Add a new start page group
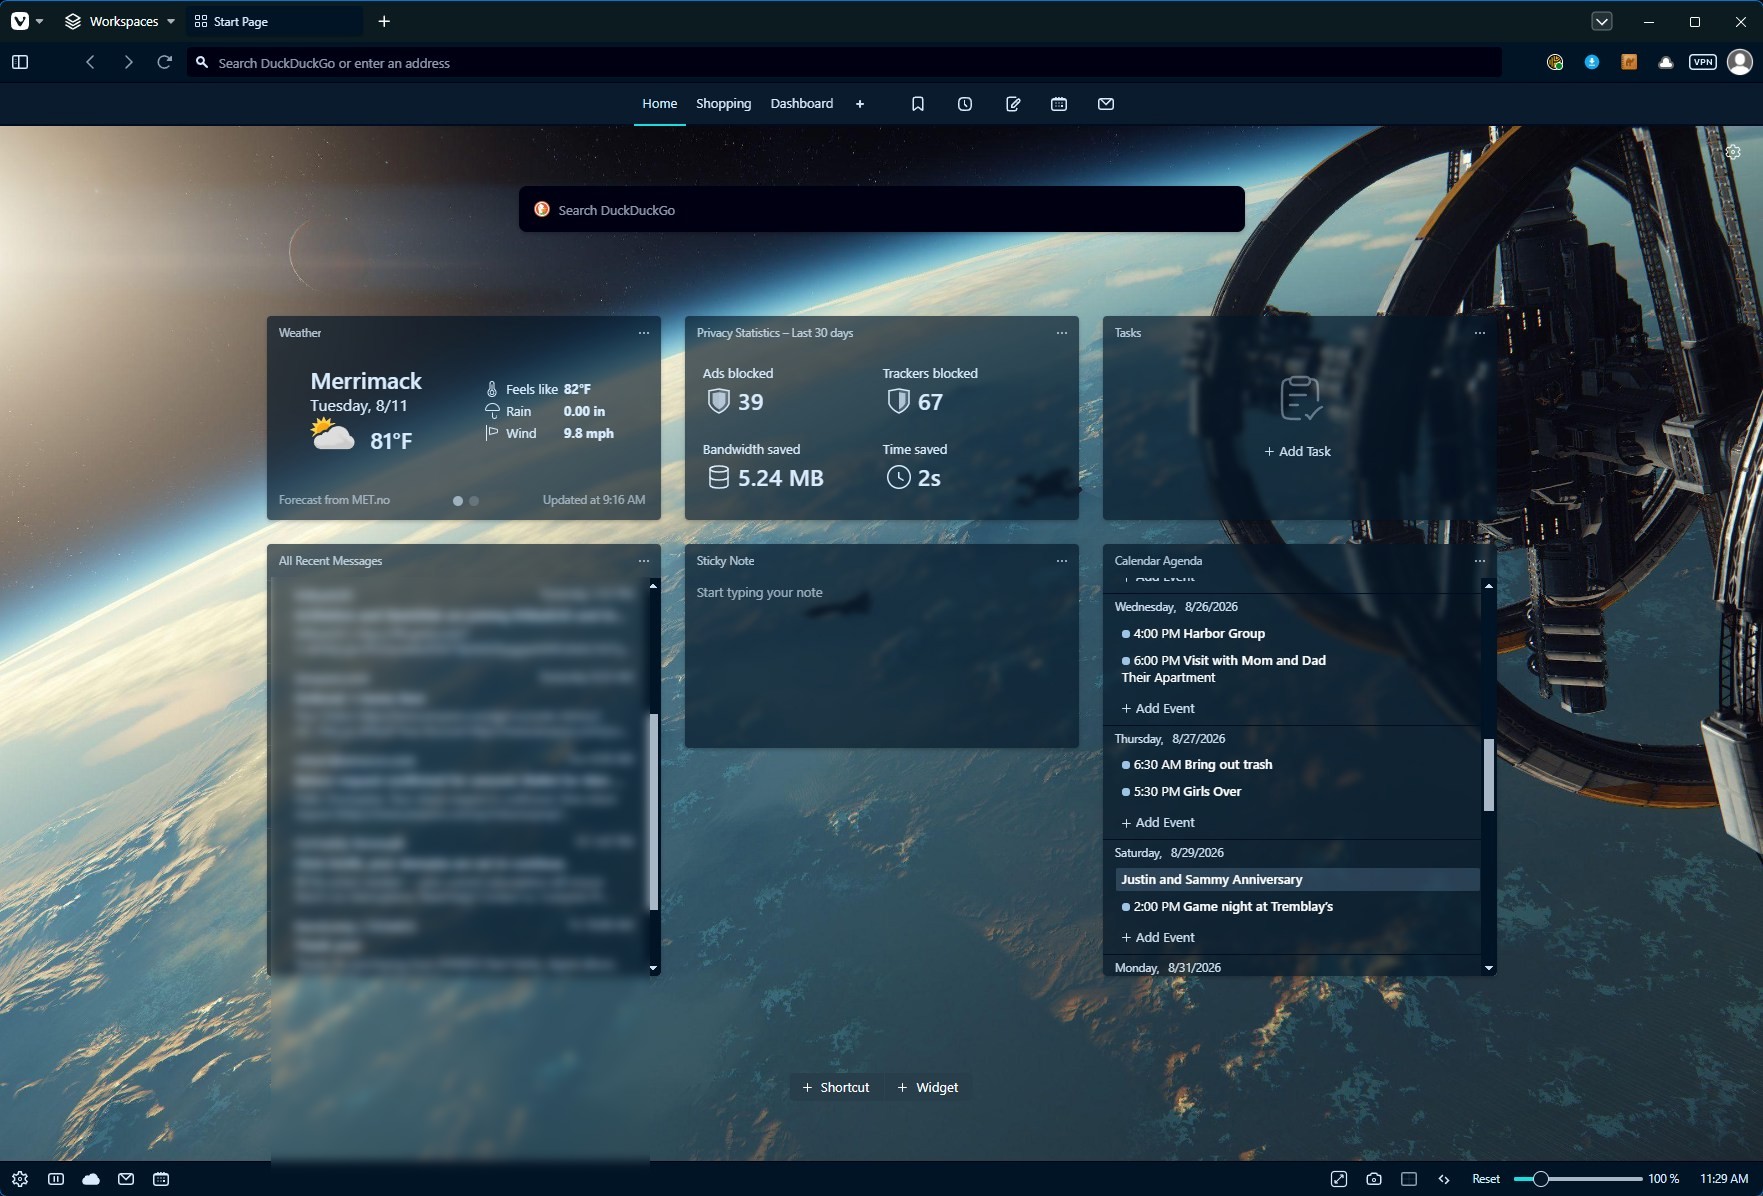Viewport: 1763px width, 1196px height. click(860, 104)
